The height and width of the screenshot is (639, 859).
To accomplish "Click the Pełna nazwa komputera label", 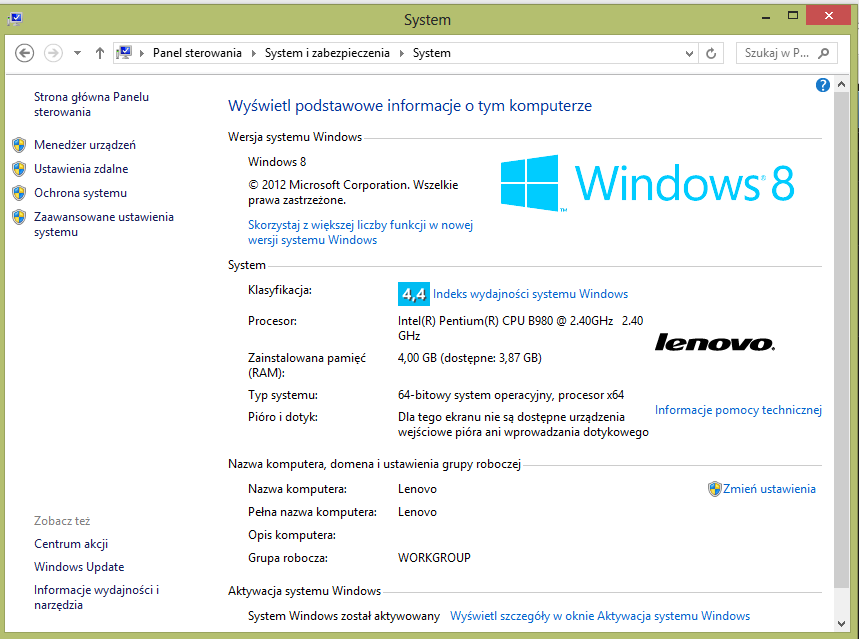I will [312, 512].
